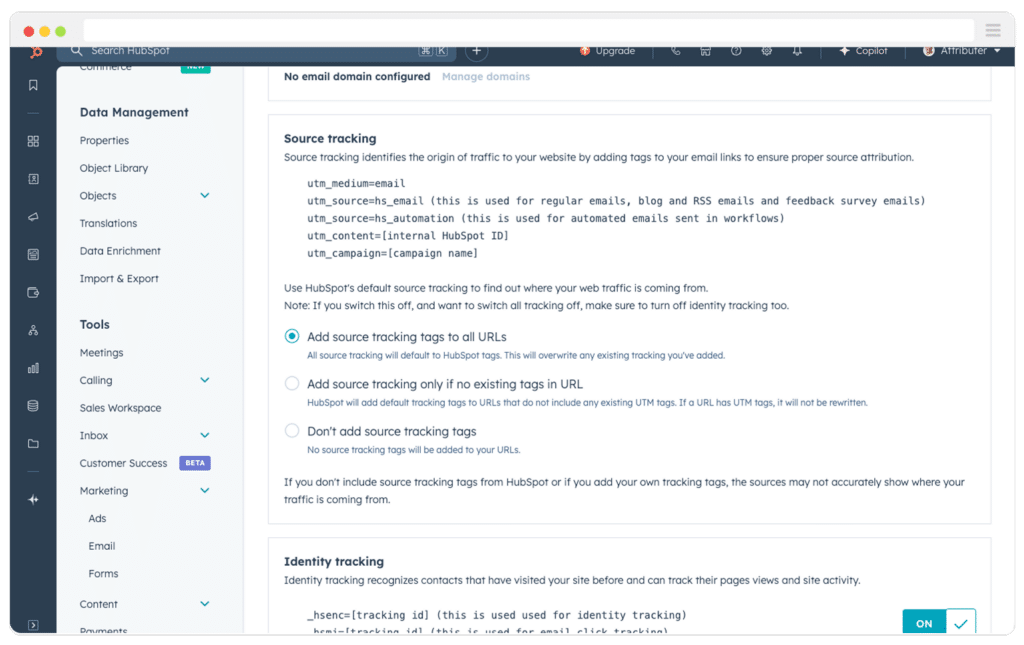Screen dimensions: 1024x645
Task: Open the Settings gear icon
Action: coord(766,50)
